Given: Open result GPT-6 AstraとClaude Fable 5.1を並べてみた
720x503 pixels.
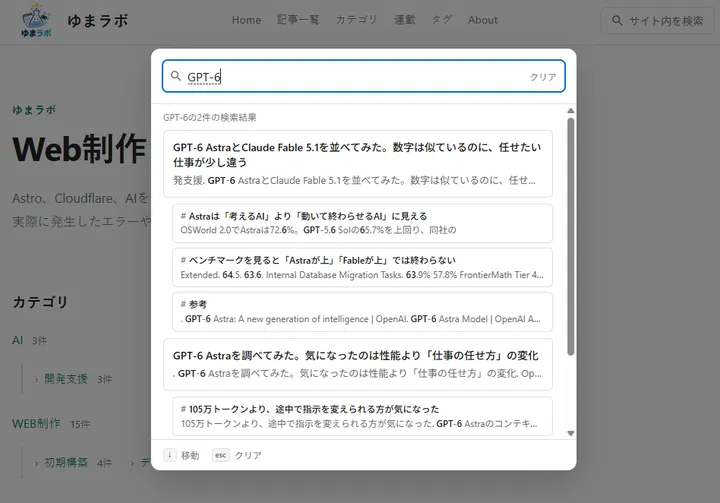Looking at the screenshot, I should 358,164.
